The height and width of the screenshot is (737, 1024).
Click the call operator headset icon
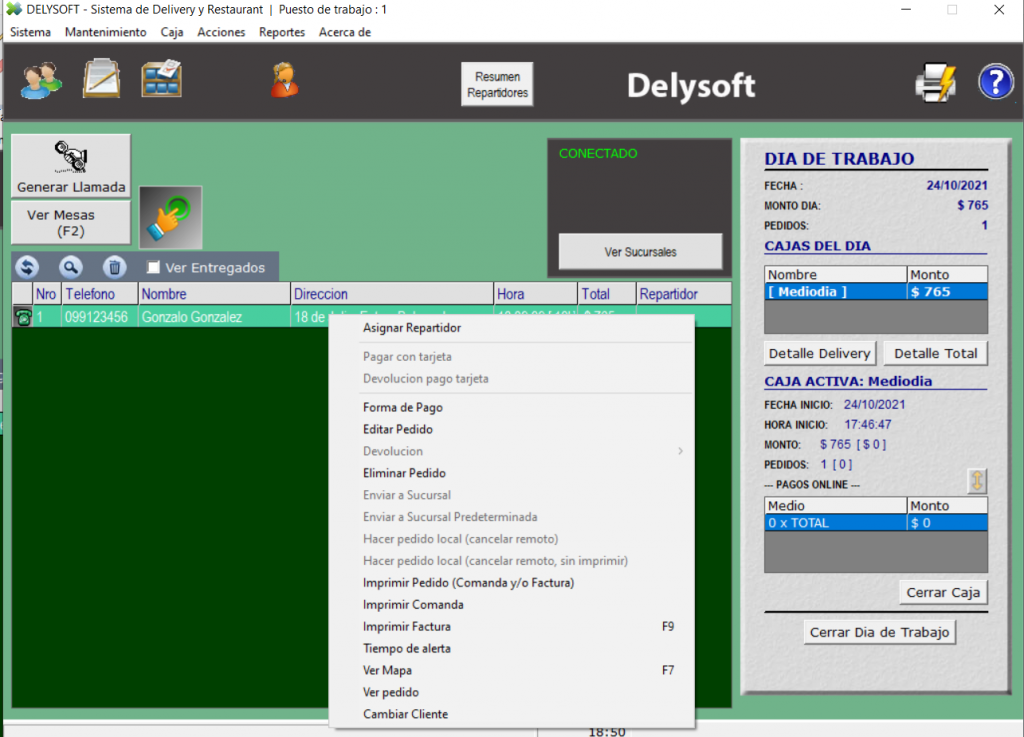(x=285, y=80)
